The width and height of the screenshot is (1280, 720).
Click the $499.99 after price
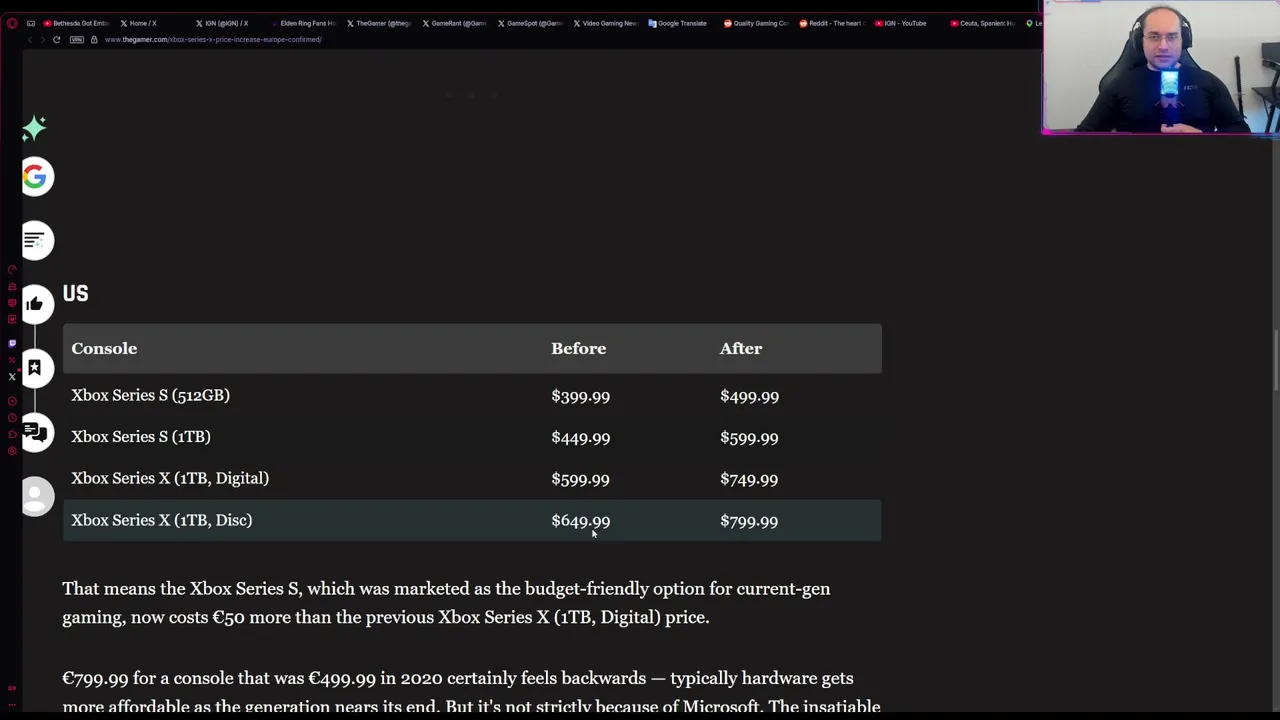coord(749,396)
